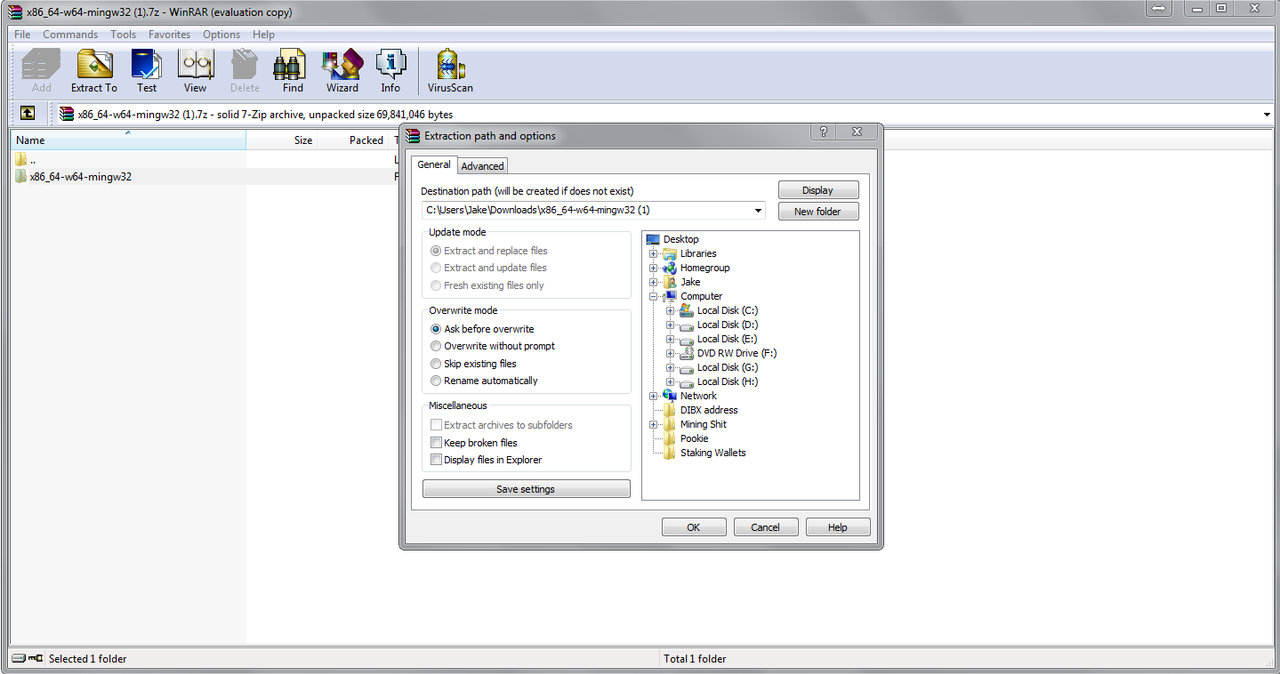Image resolution: width=1280 pixels, height=674 pixels.
Task: Open the Options menu
Action: (222, 34)
